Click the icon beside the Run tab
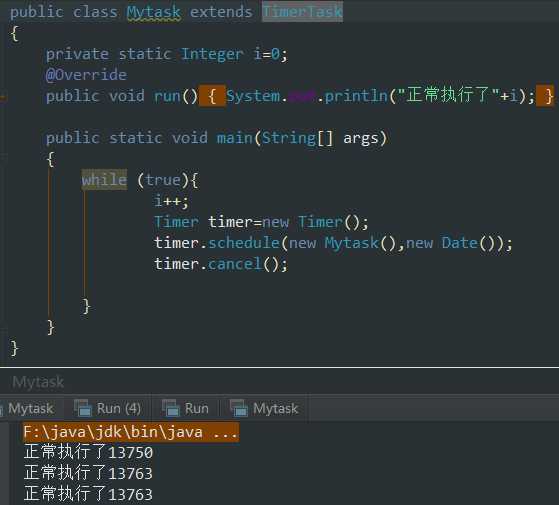This screenshot has height=505, width=559. coord(171,408)
